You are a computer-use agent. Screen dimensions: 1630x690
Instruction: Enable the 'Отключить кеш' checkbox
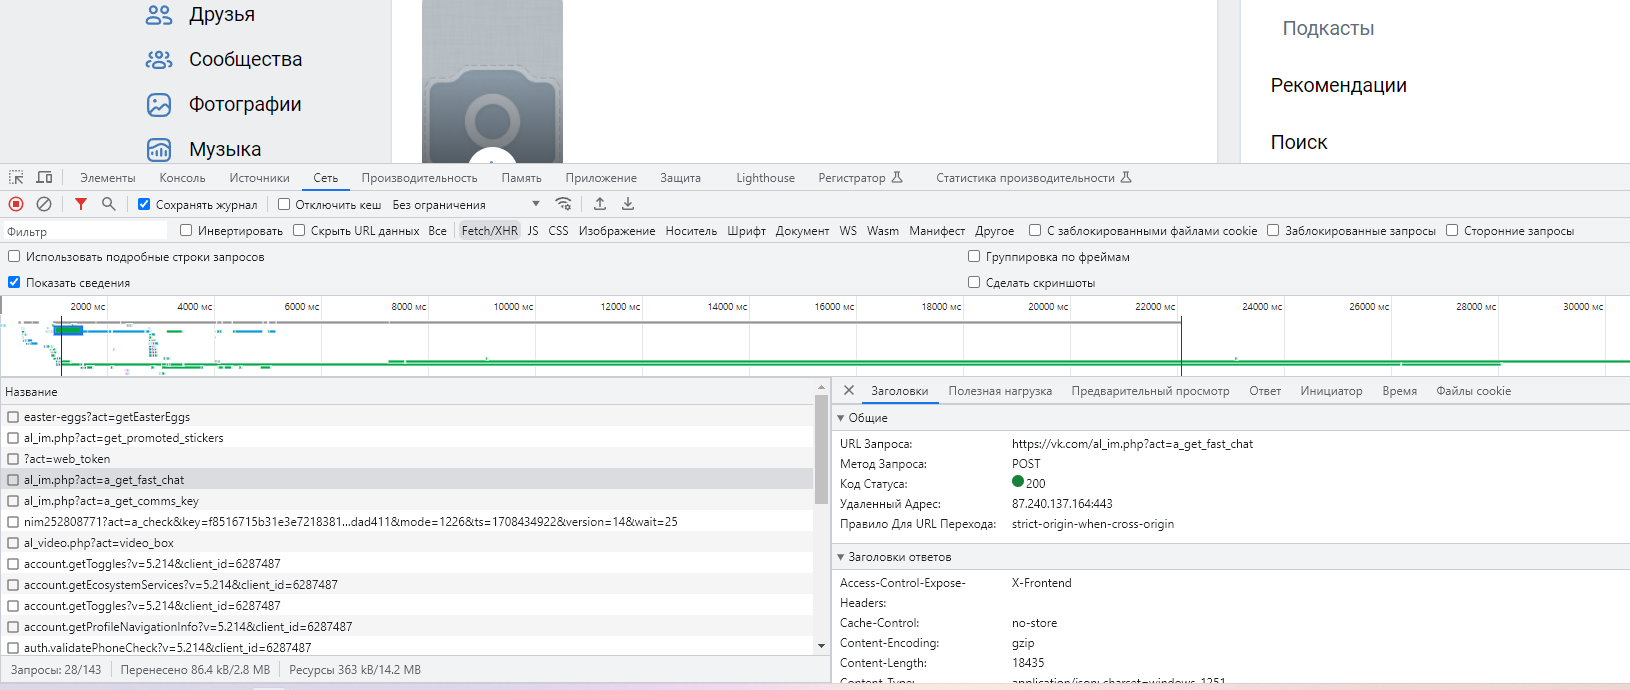click(284, 204)
